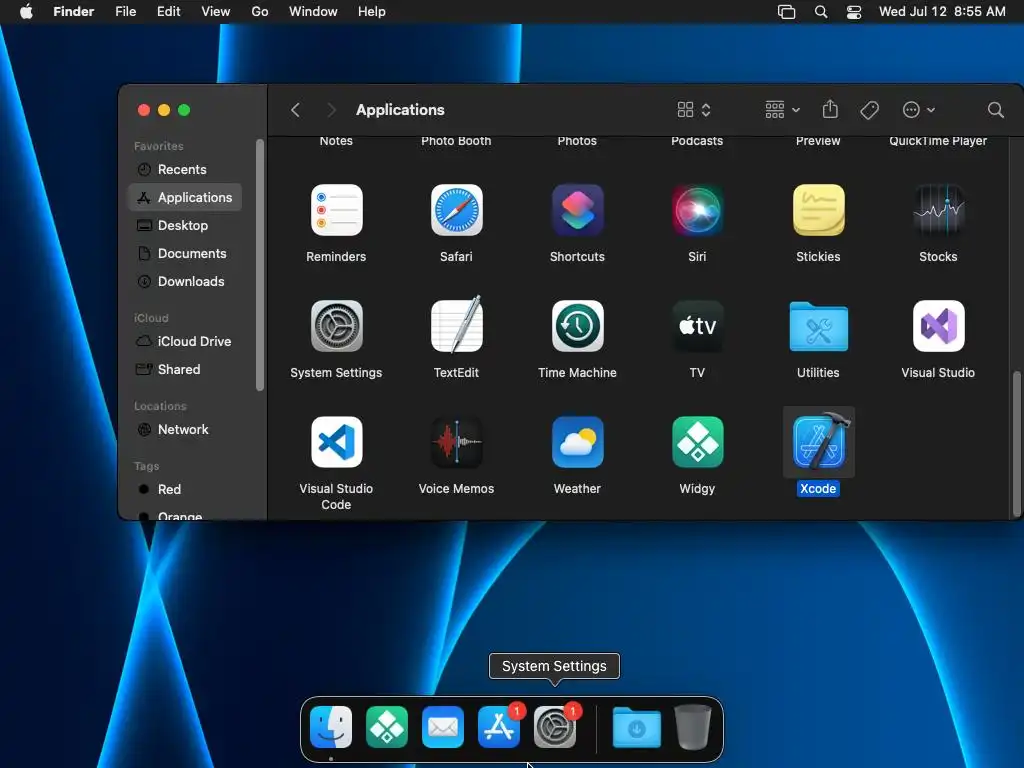
Task: Open Control Center in the menu bar
Action: [x=854, y=12]
